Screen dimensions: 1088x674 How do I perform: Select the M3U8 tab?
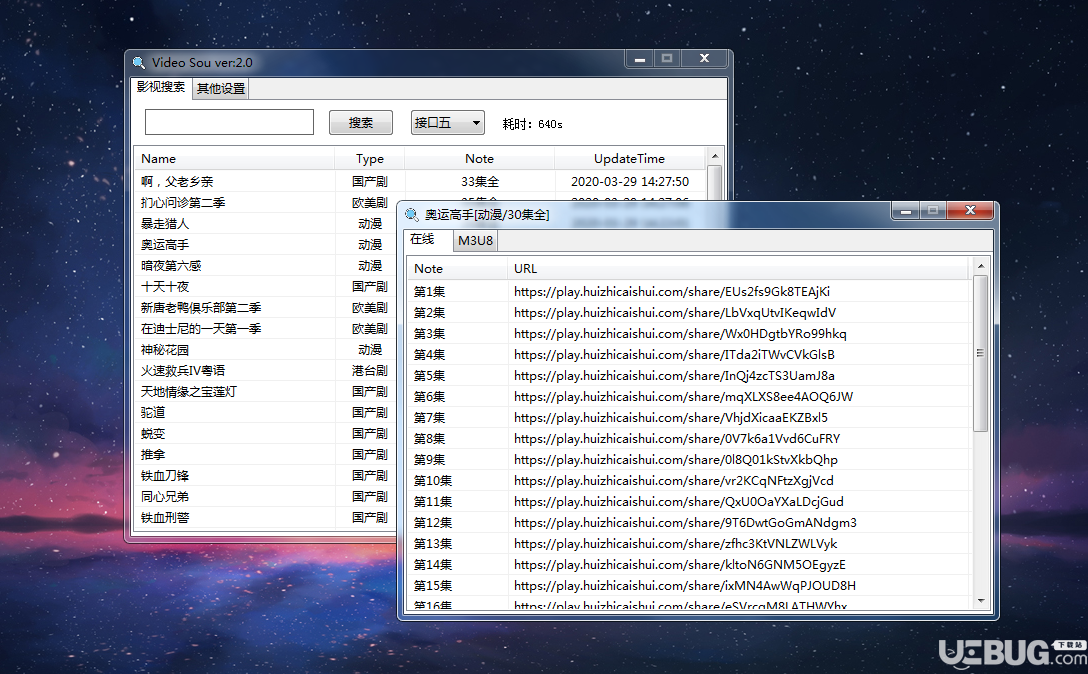point(475,240)
